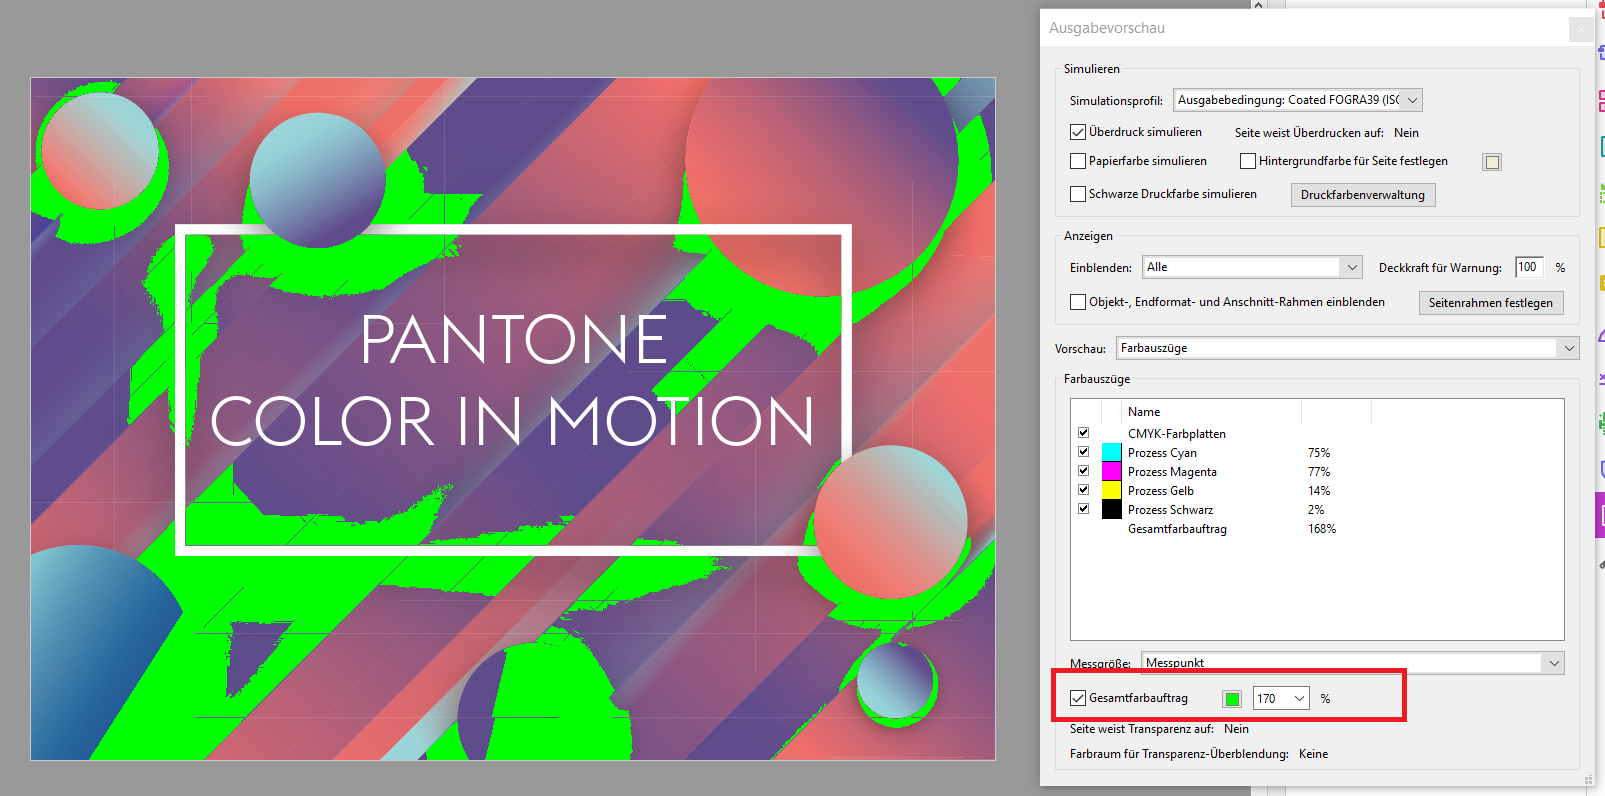Viewport: 1605px width, 796px height.
Task: Toggle the CMYK-Farbplatten checkbox in the list
Action: [1083, 433]
